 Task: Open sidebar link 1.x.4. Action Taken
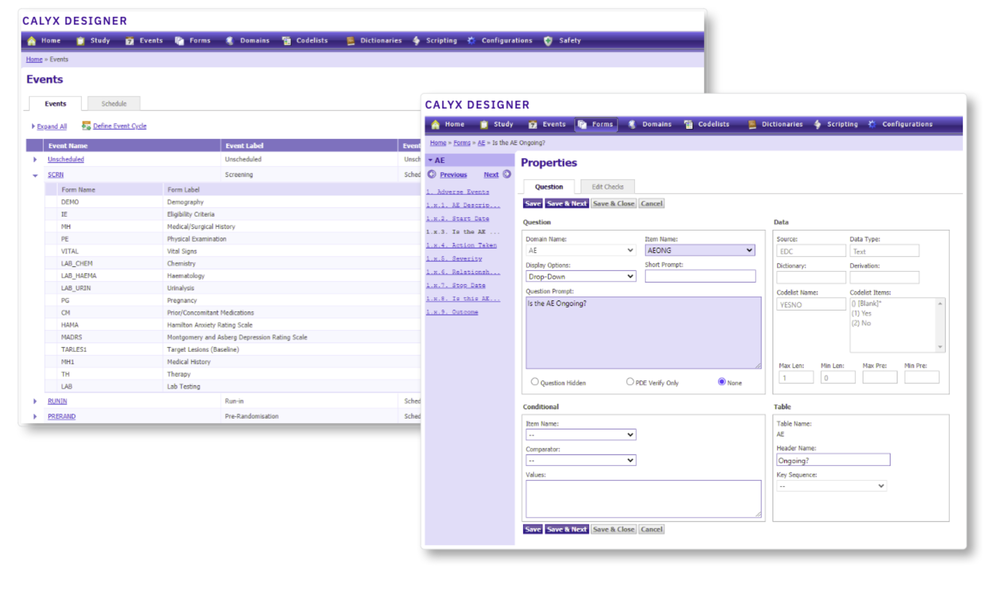462,245
